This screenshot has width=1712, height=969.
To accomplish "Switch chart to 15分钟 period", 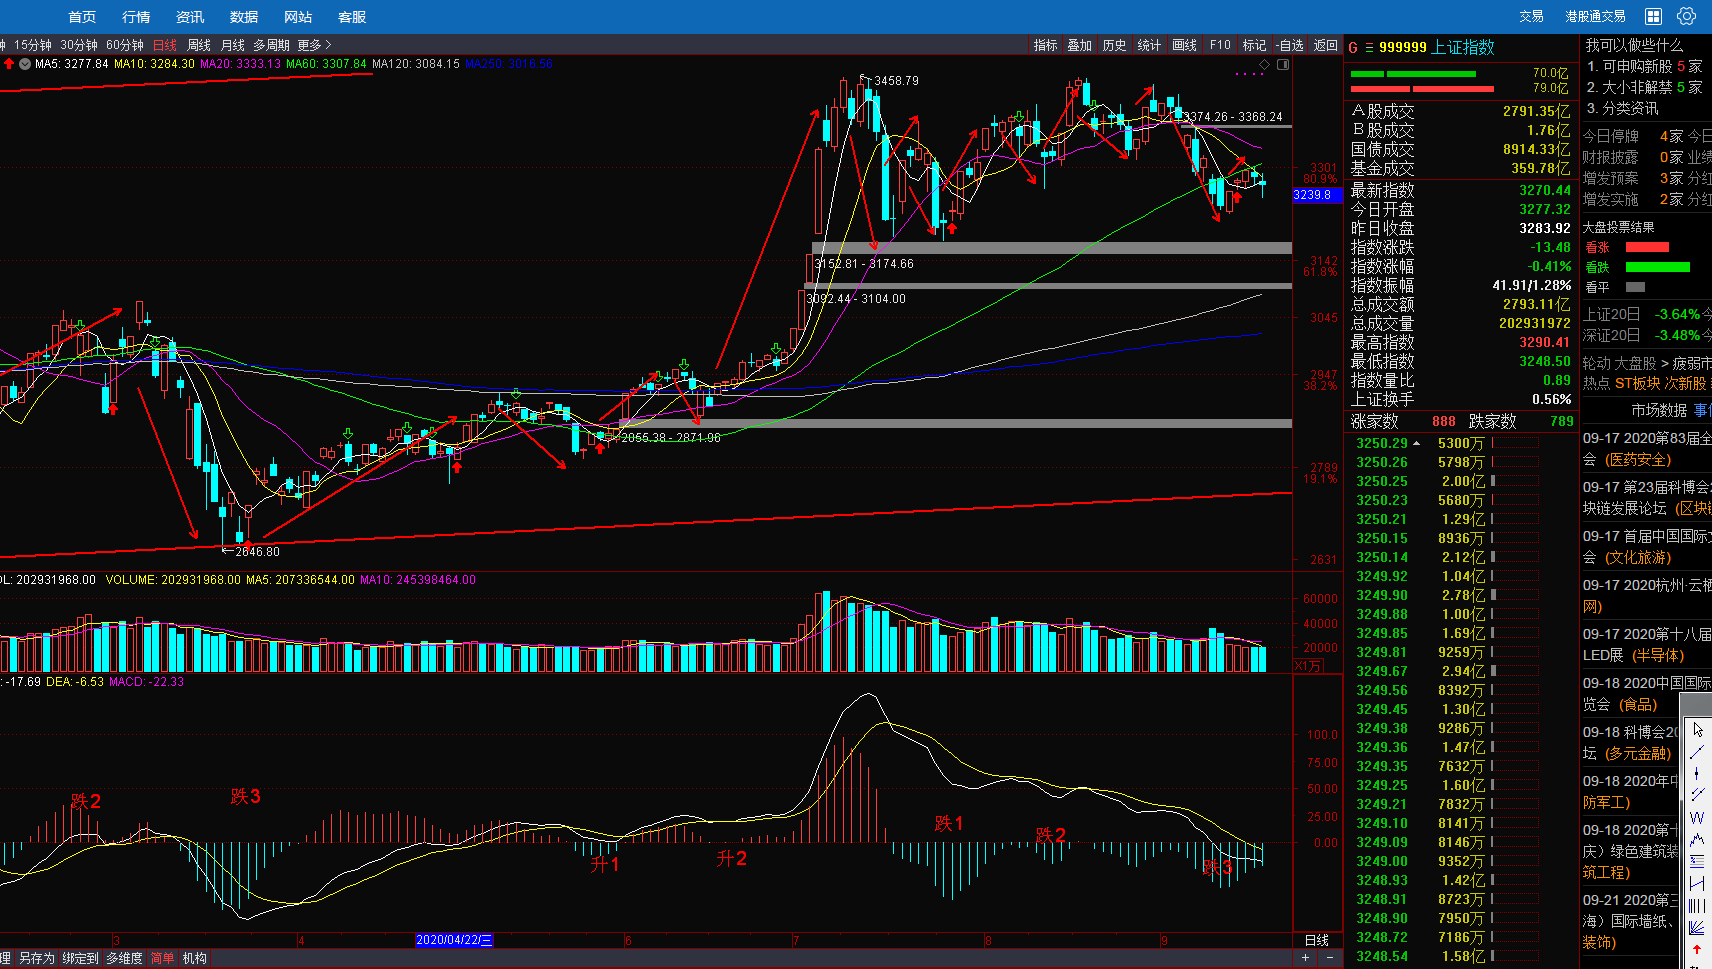I will click(33, 45).
